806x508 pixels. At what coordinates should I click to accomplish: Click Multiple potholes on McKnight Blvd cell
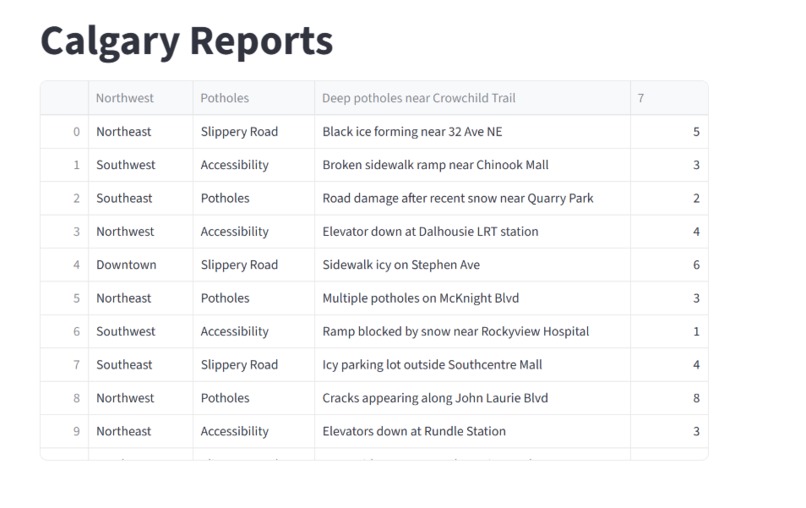pyautogui.click(x=472, y=298)
